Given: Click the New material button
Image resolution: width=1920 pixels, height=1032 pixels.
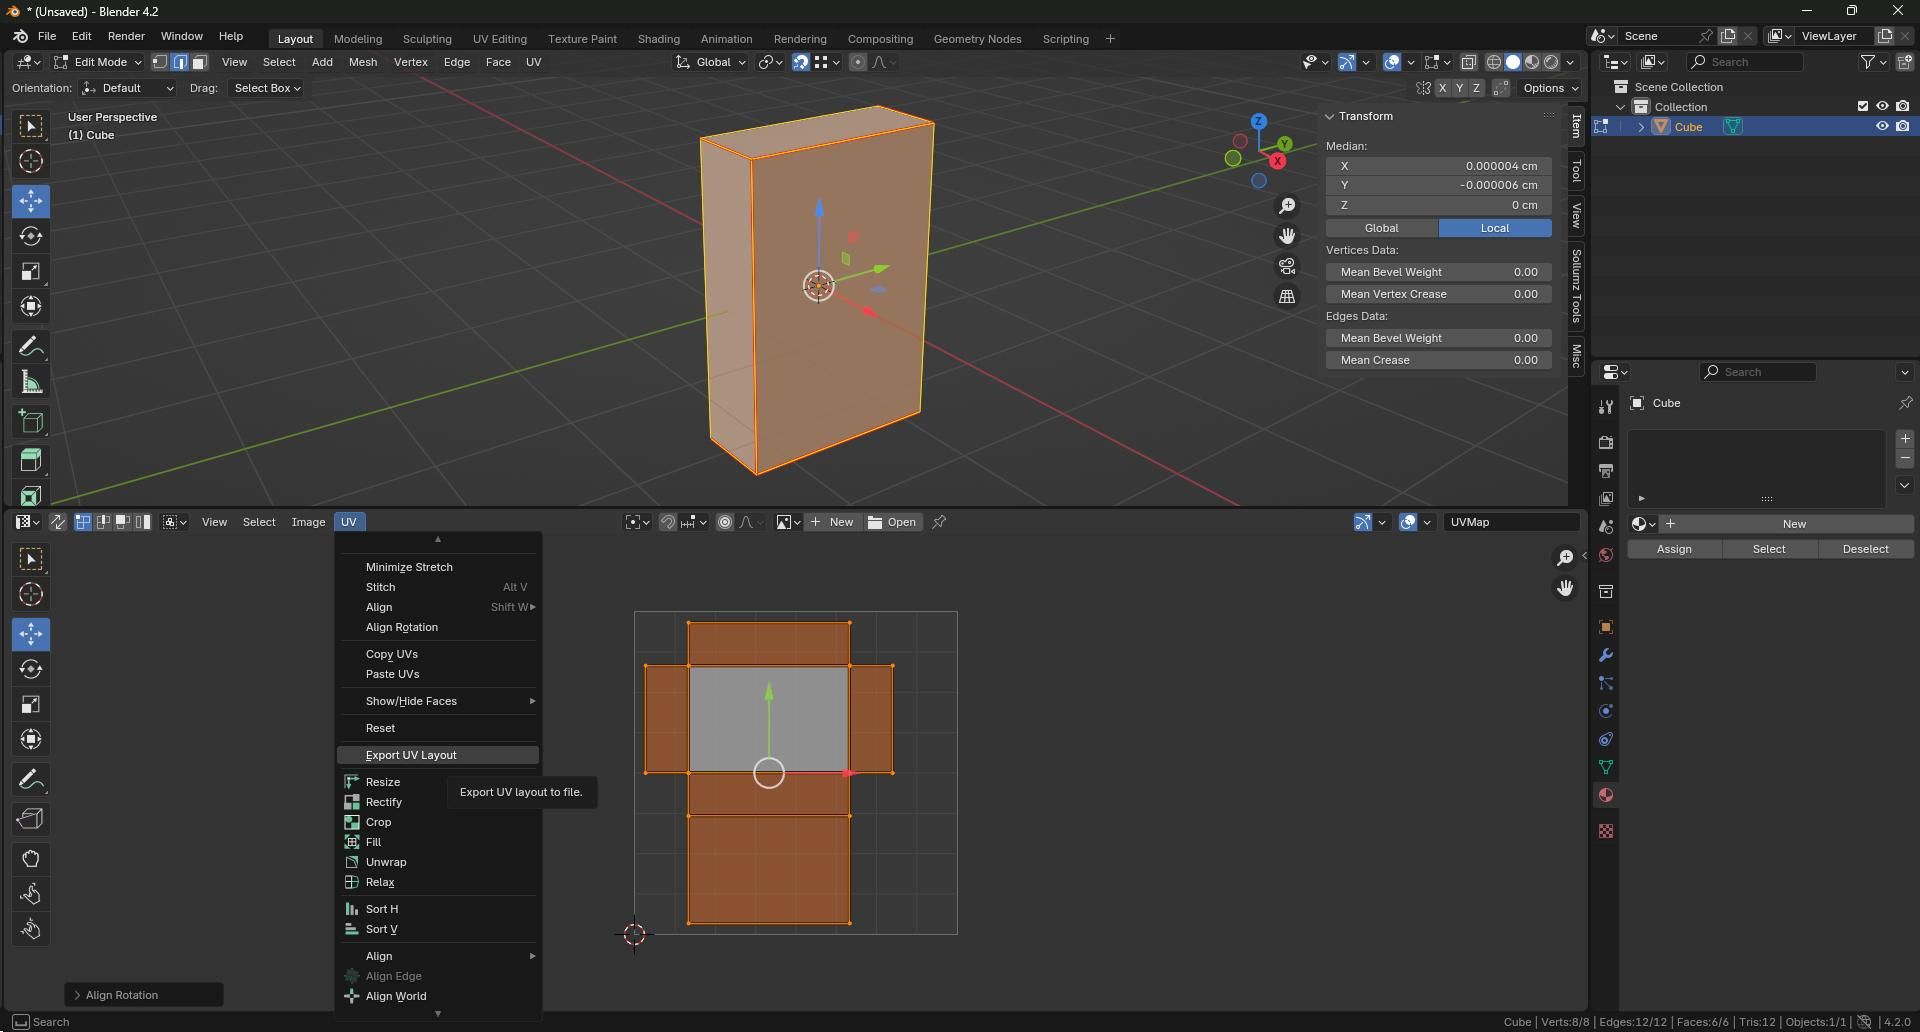Looking at the screenshot, I should point(1794,524).
